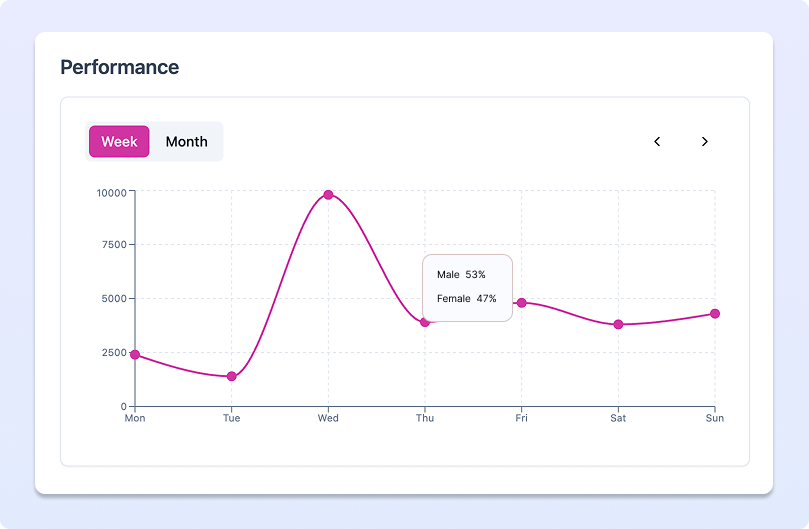
Task: Select the Monday data point on chart
Action: (135, 355)
